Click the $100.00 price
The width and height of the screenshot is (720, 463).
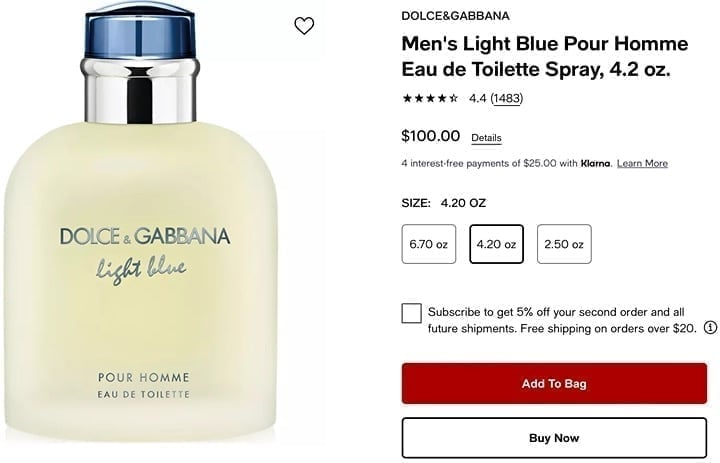click(431, 136)
